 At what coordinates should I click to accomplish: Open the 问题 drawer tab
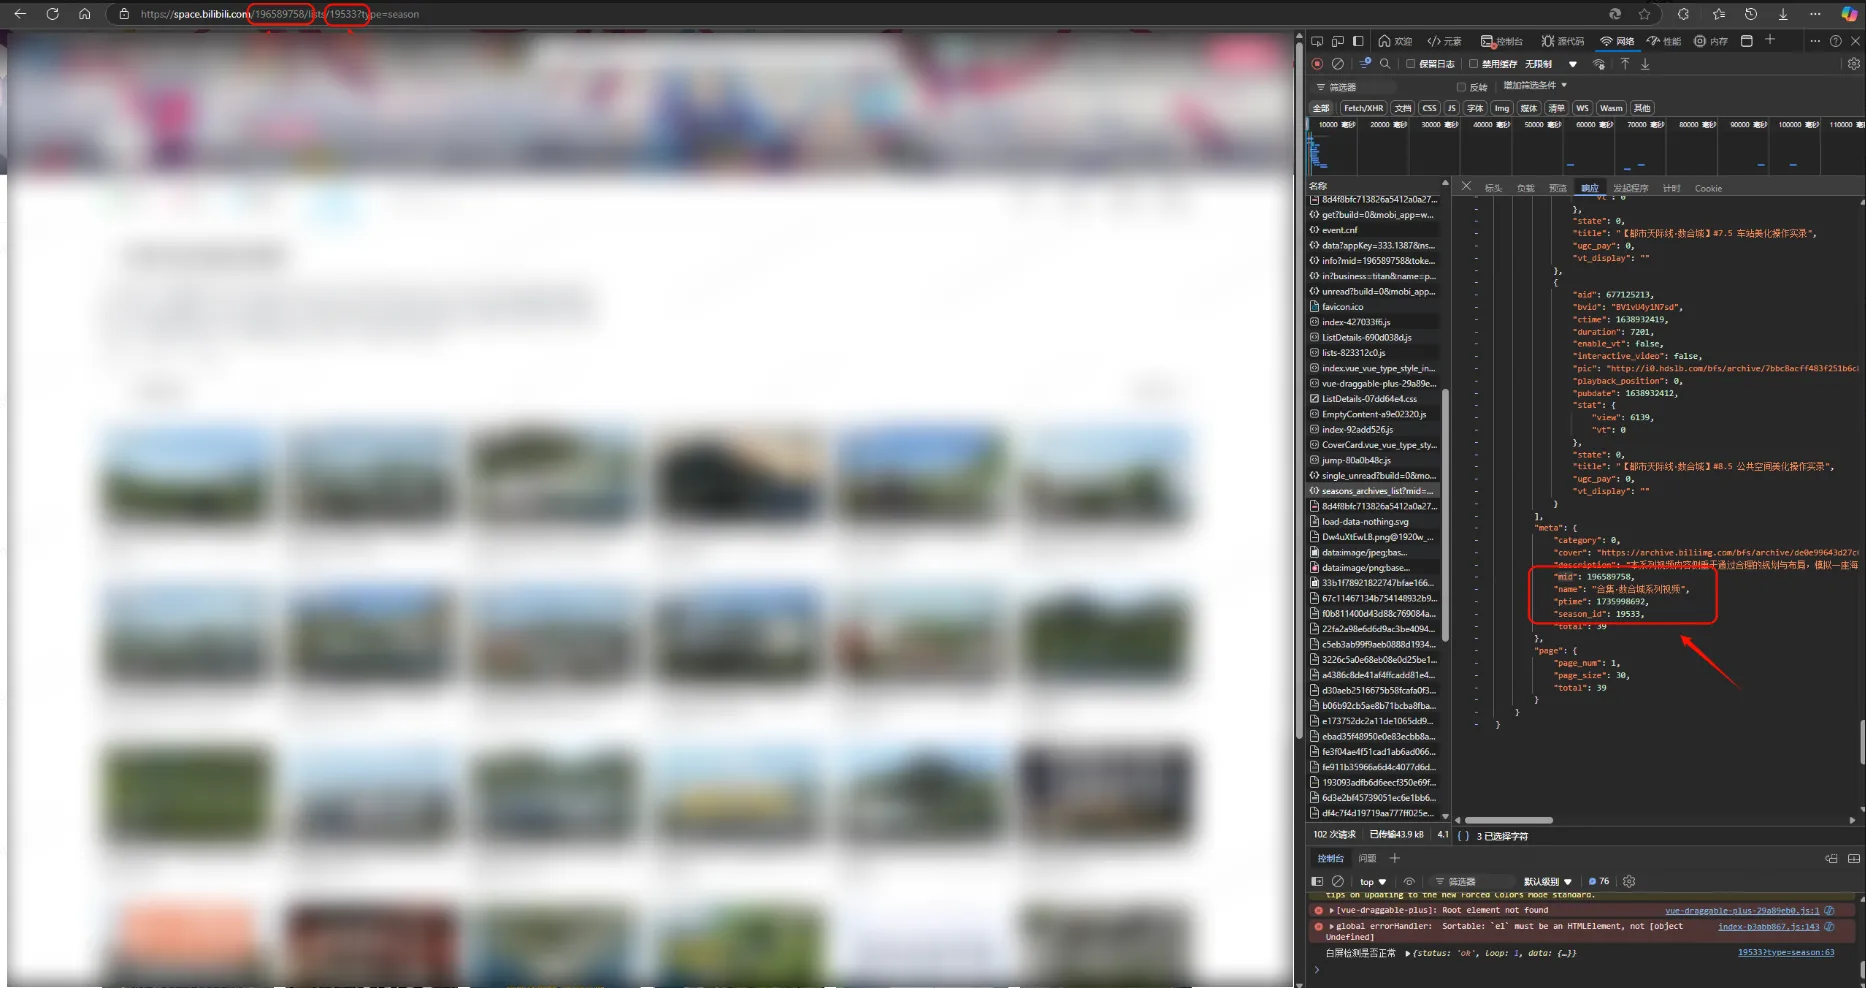[1367, 858]
